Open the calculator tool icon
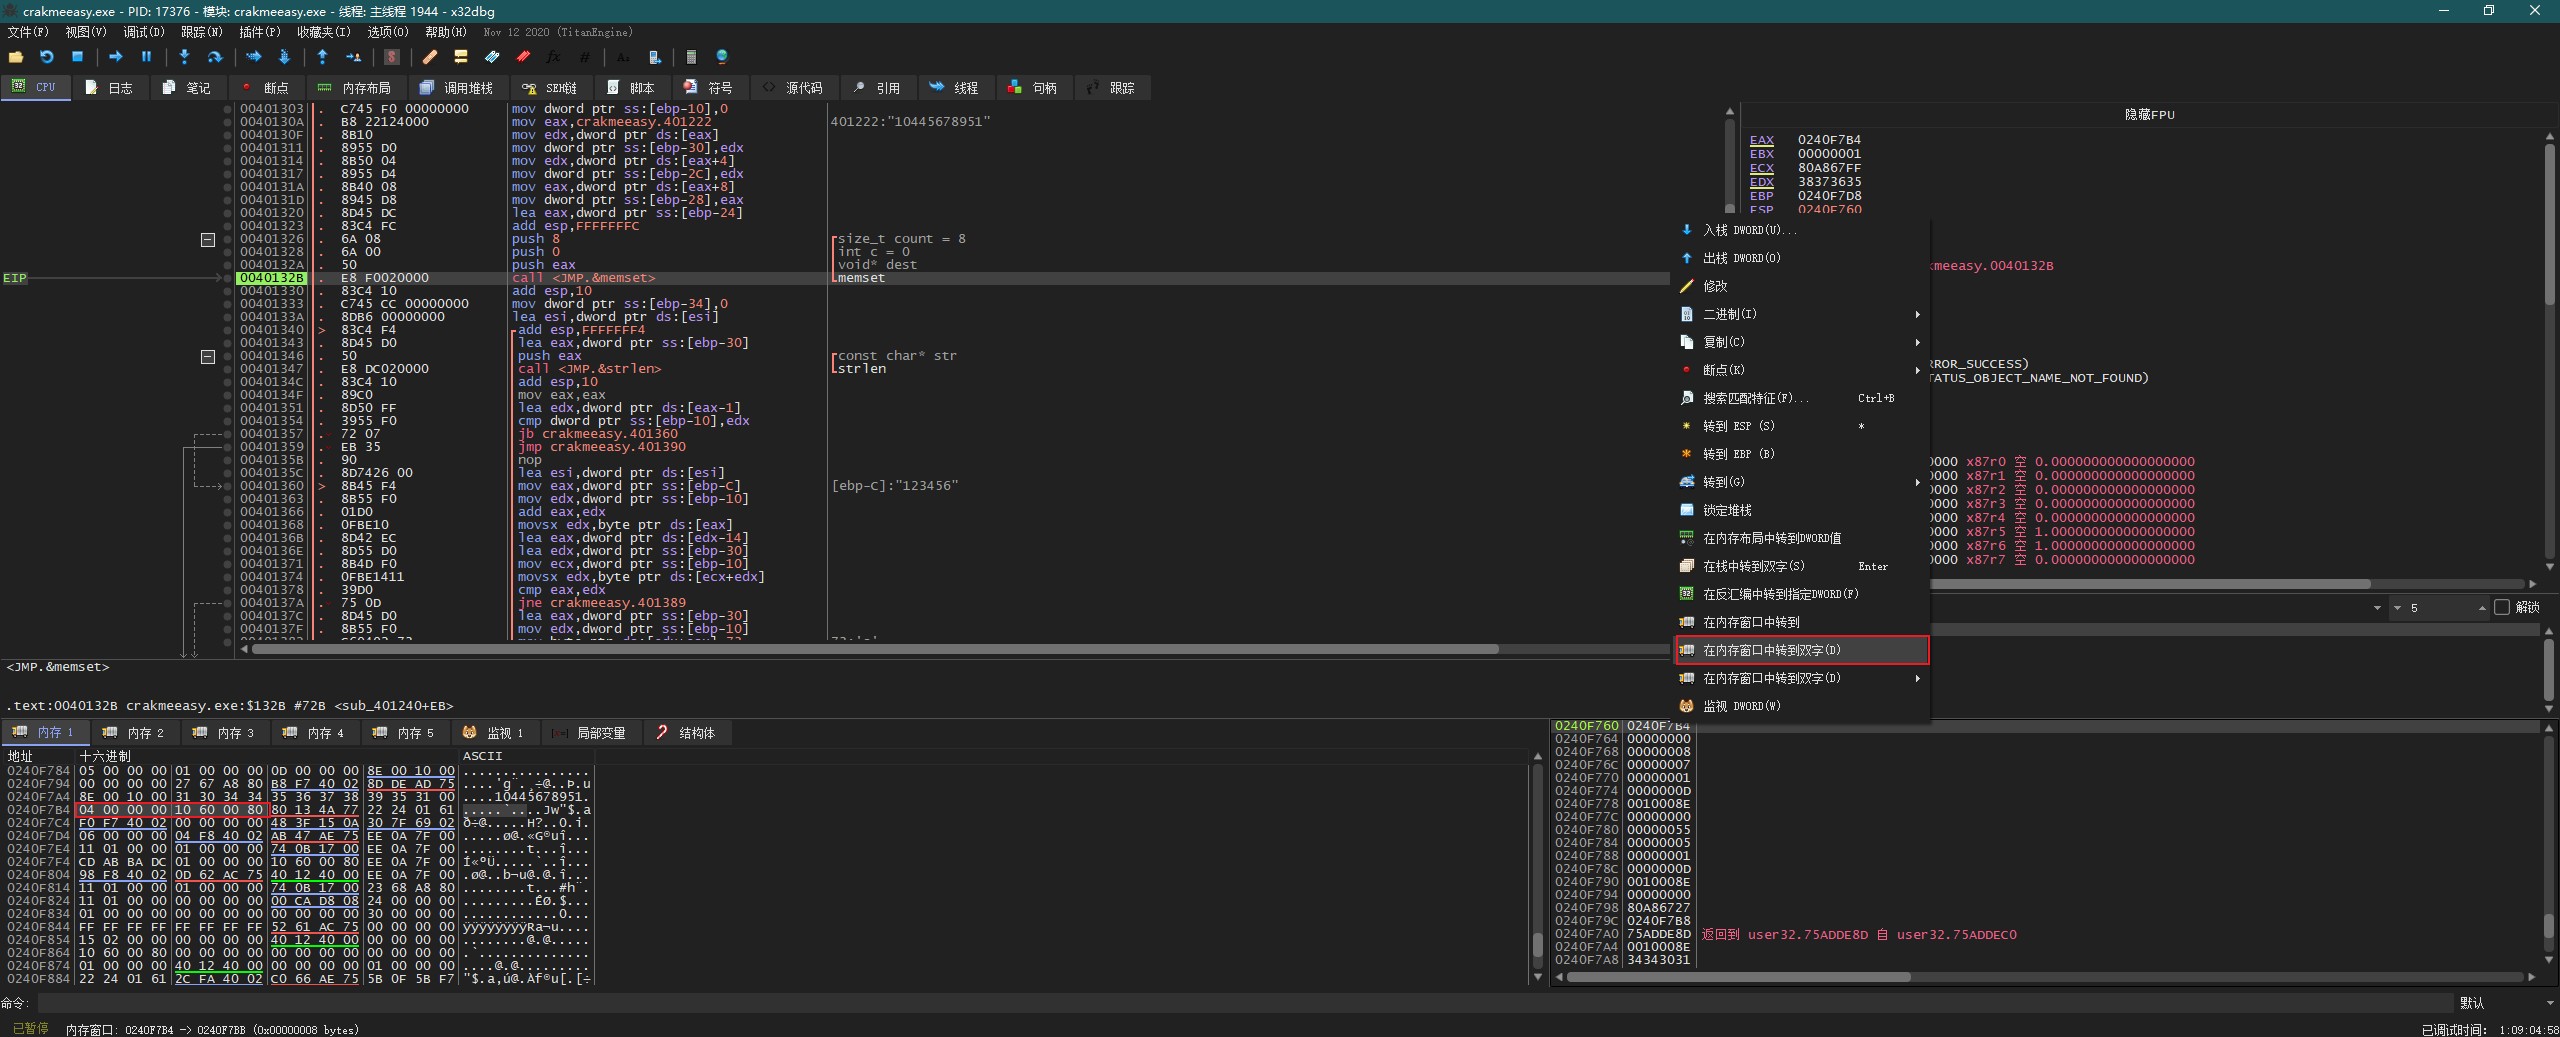This screenshot has width=2560, height=1037. click(691, 57)
